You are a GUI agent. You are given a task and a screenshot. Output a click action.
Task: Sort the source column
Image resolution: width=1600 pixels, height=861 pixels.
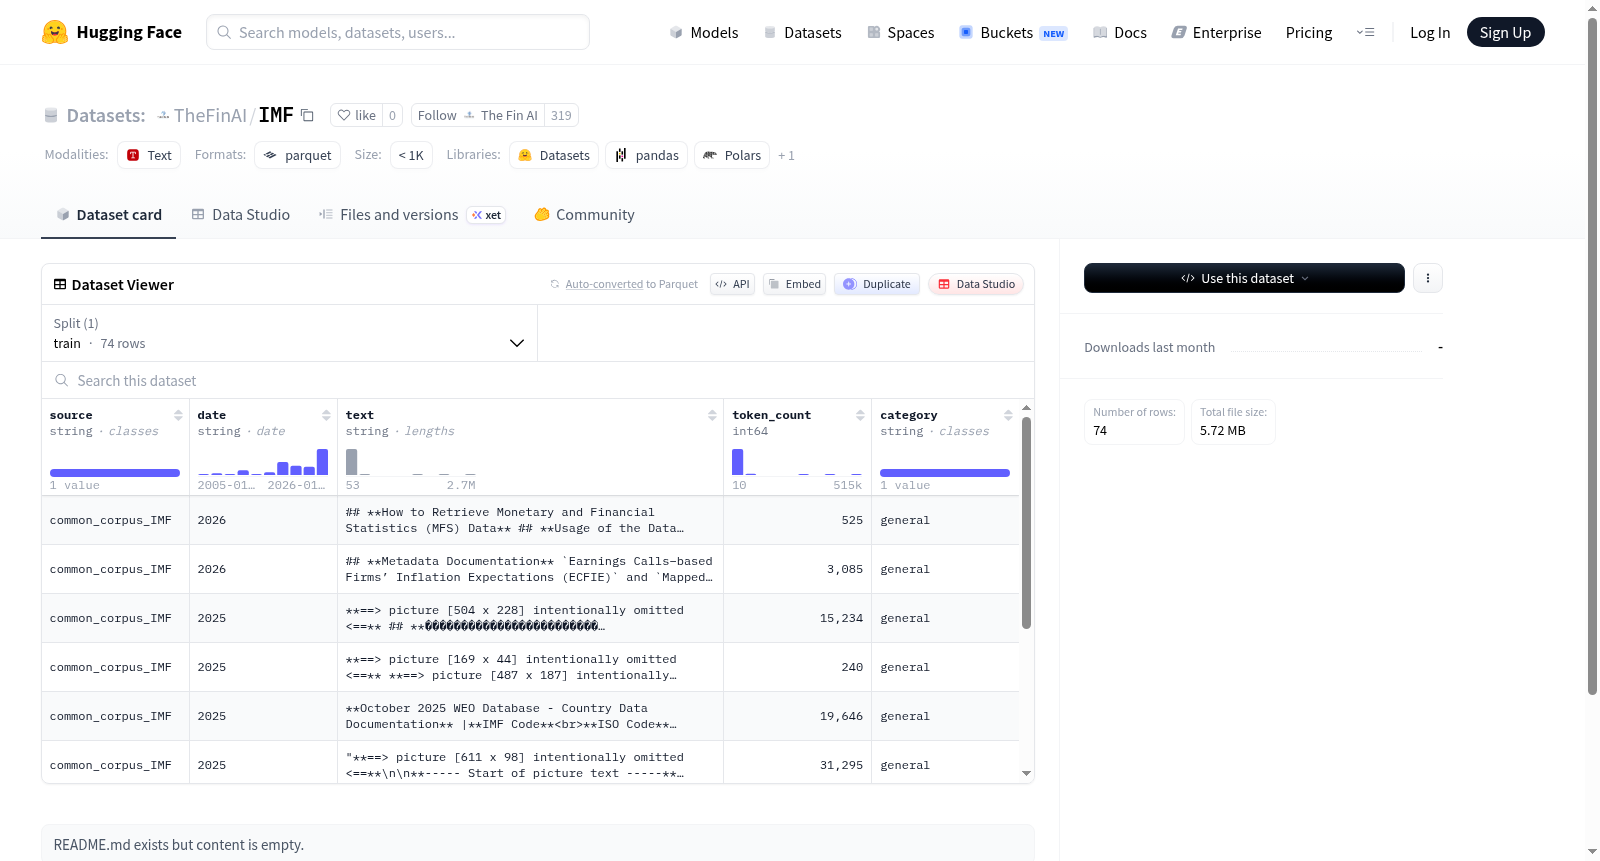(x=178, y=415)
